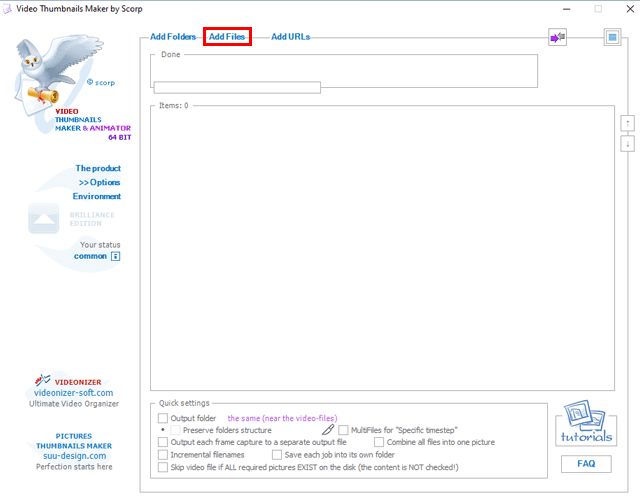Click the output folder path 'the same' link
The width and height of the screenshot is (640, 500).
click(x=282, y=418)
